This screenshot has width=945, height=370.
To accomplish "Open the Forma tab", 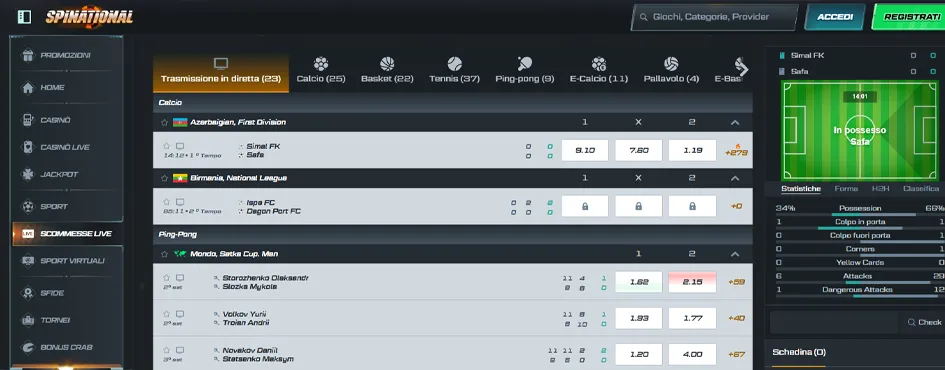I will click(x=846, y=189).
